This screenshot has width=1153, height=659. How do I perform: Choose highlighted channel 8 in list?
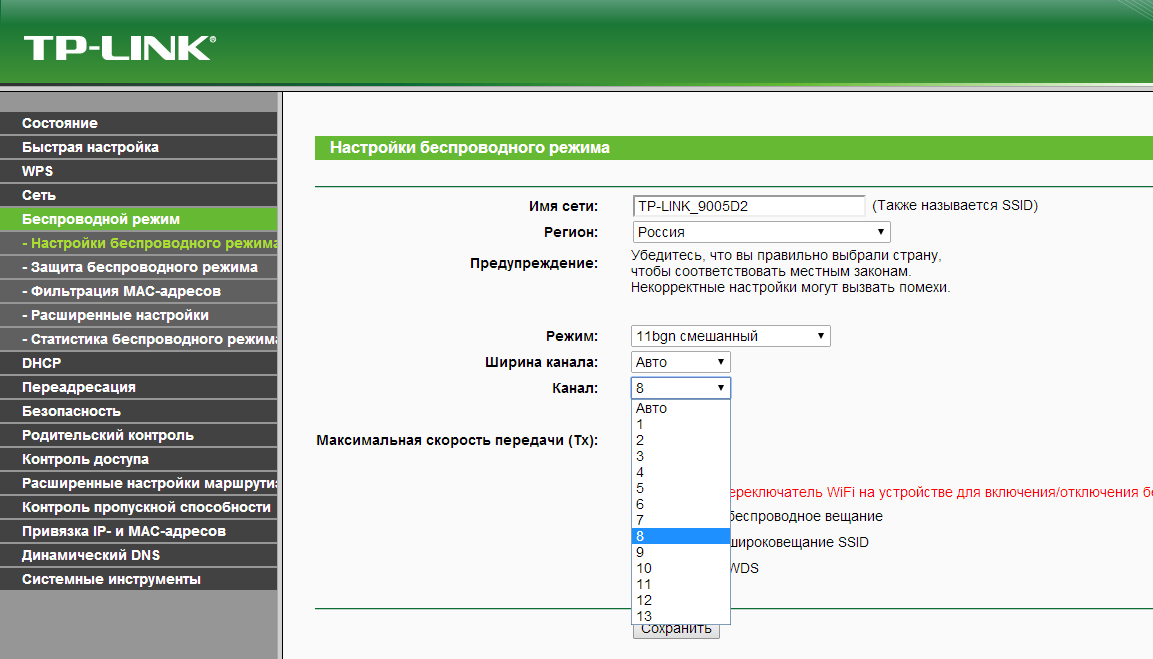(681, 536)
